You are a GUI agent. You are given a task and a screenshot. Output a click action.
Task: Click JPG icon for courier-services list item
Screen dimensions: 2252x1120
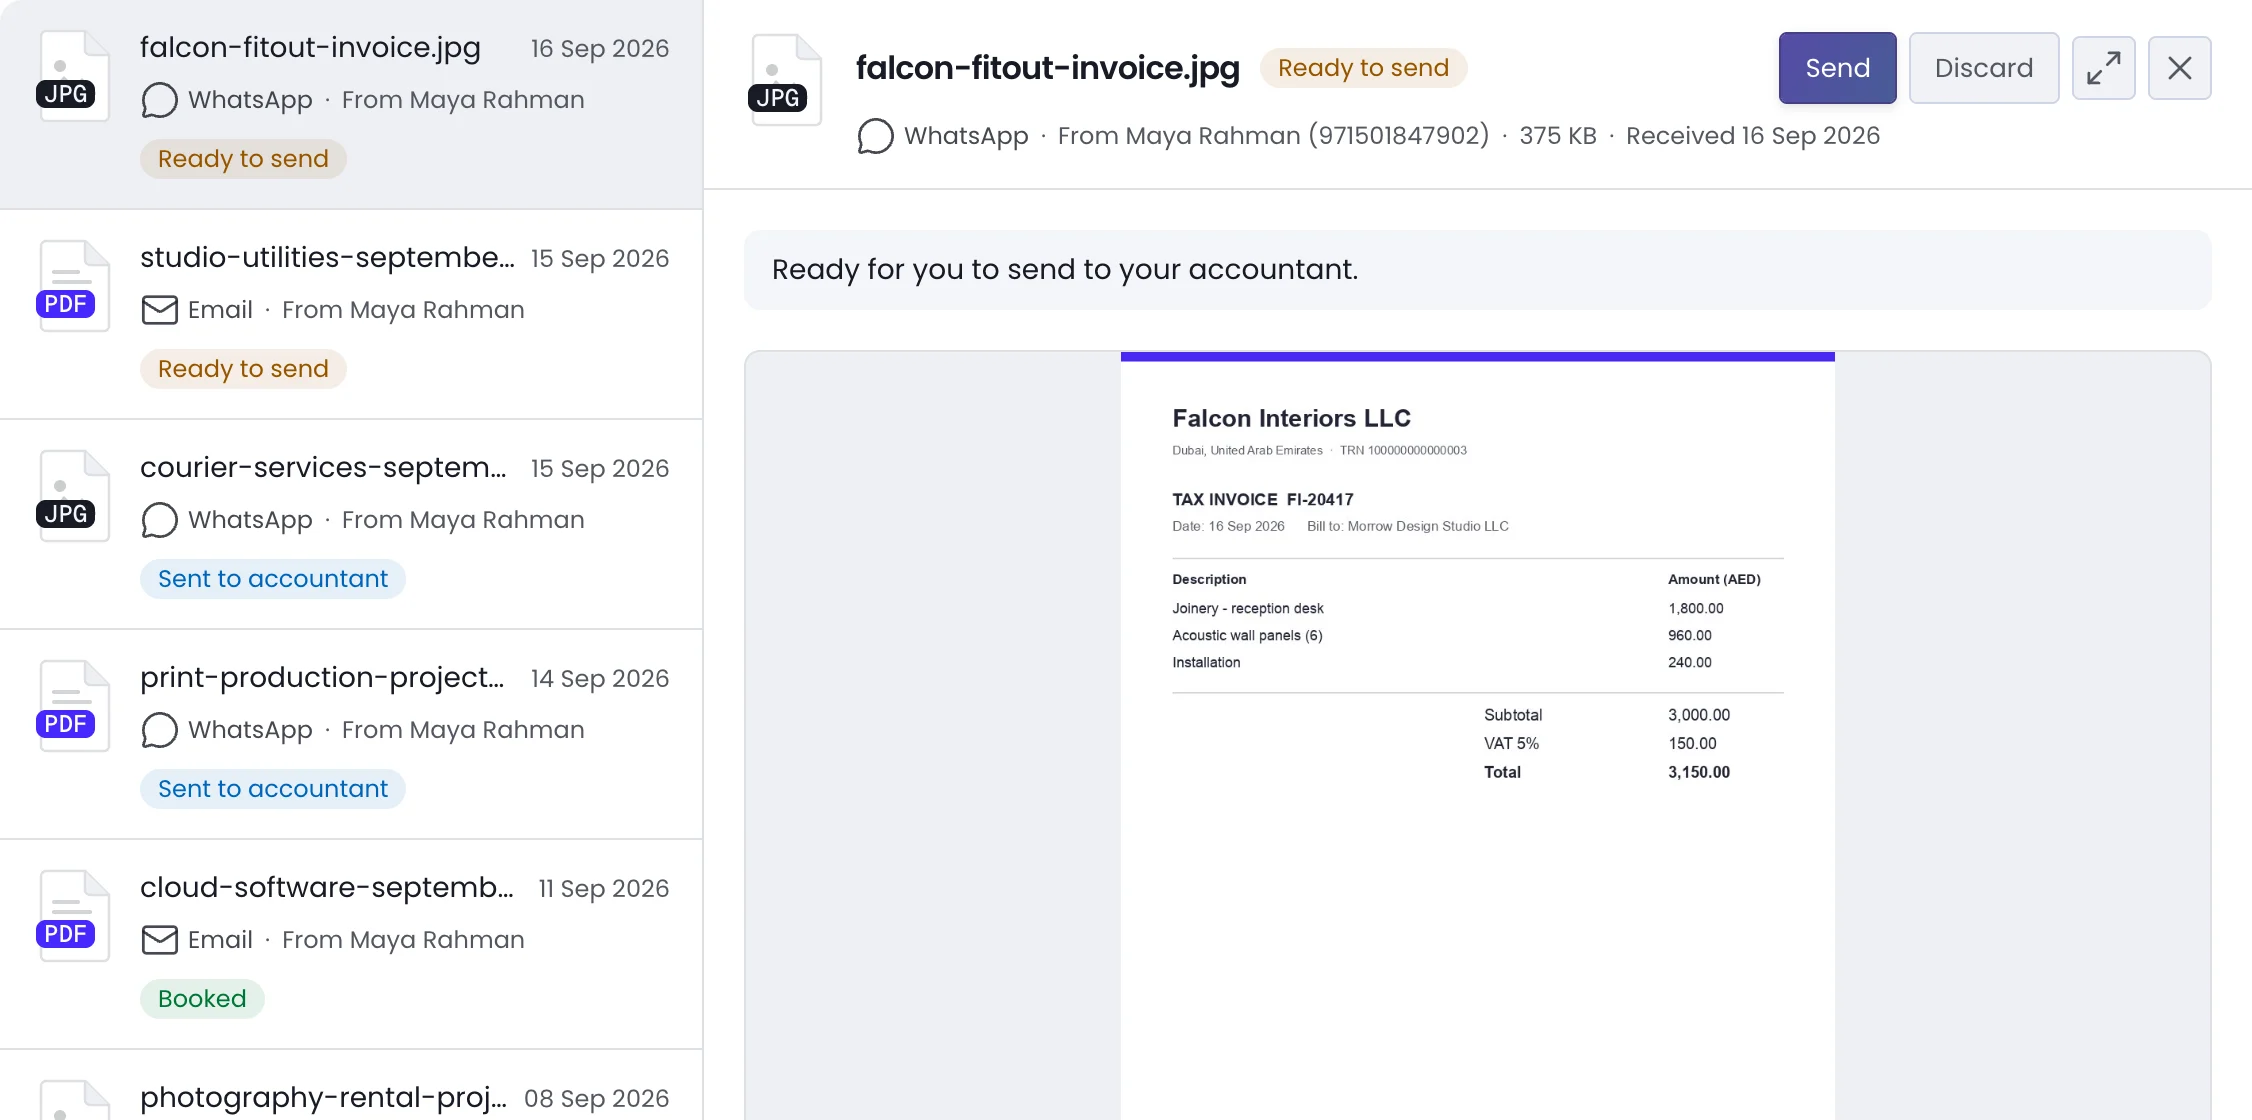coord(73,496)
